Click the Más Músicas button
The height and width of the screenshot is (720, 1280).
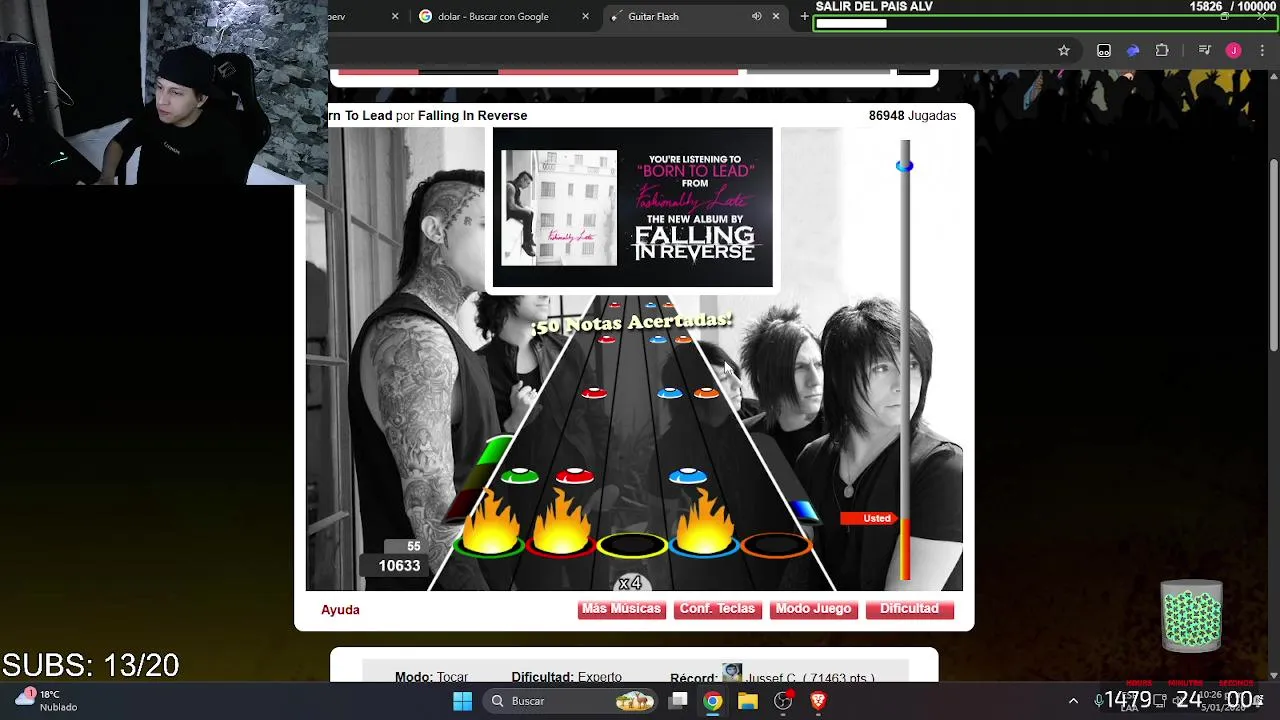[x=621, y=609]
